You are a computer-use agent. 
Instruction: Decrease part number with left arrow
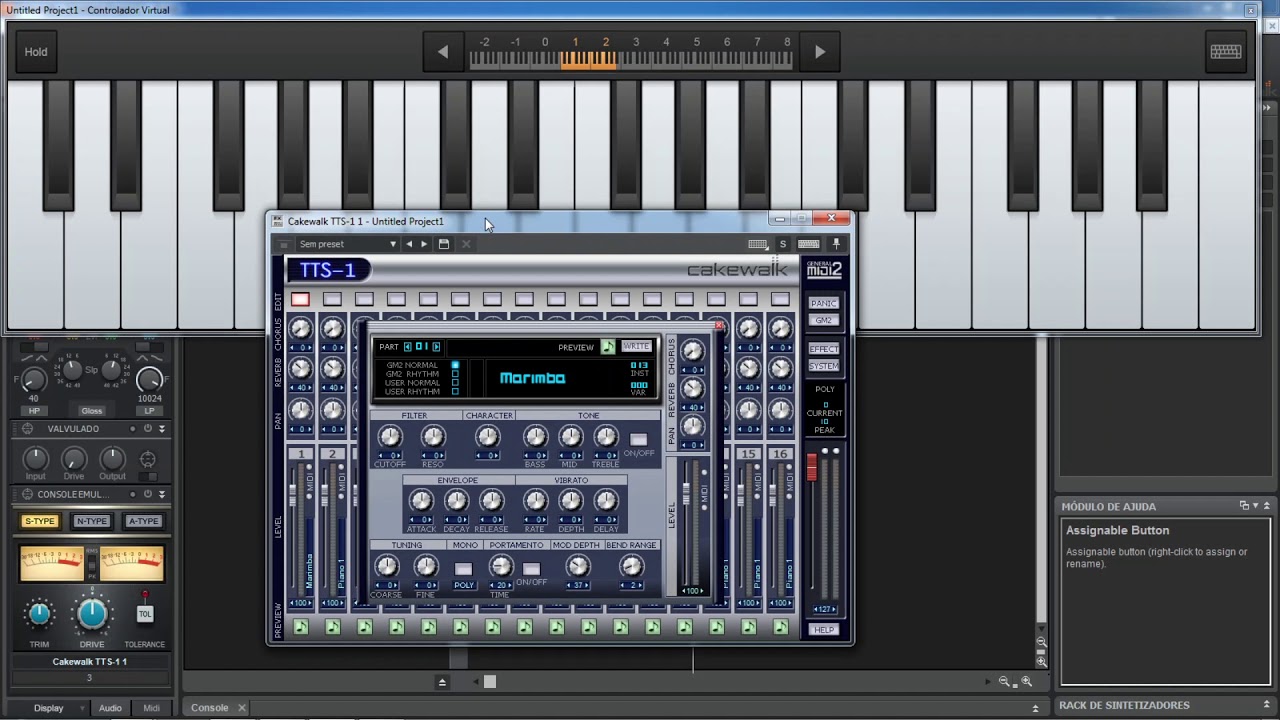[x=408, y=347]
